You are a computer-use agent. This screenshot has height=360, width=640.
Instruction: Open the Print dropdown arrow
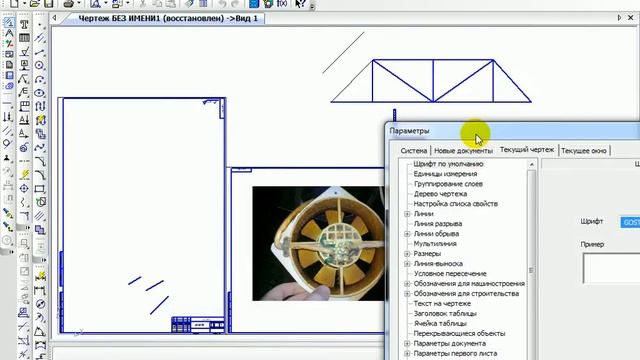pyautogui.click(x=79, y=3)
